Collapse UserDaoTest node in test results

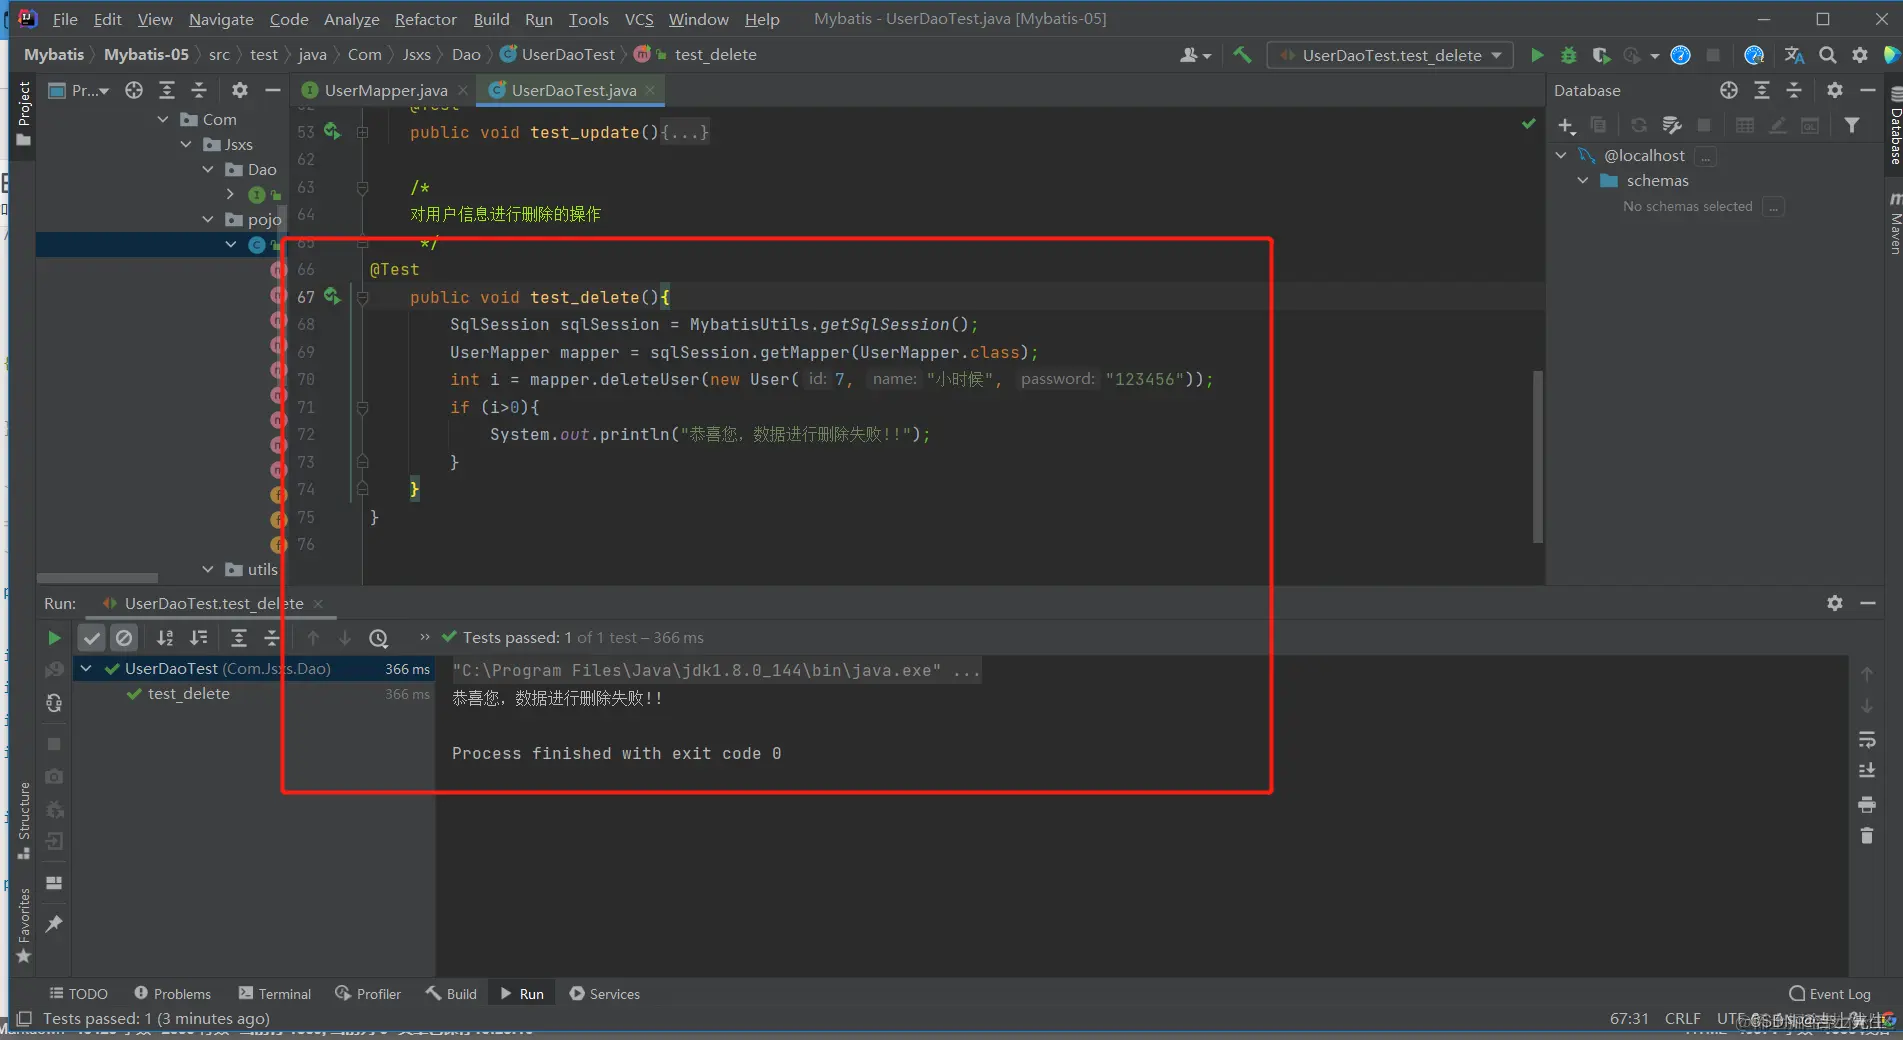coord(86,668)
